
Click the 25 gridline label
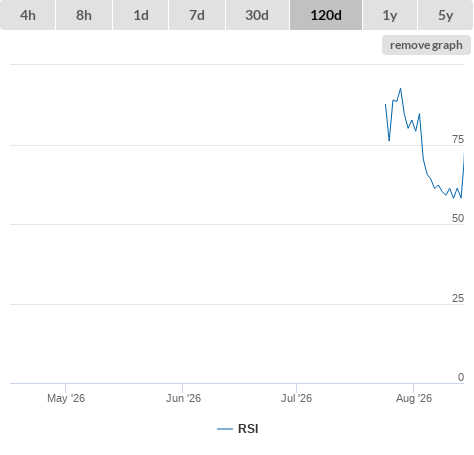(x=458, y=298)
